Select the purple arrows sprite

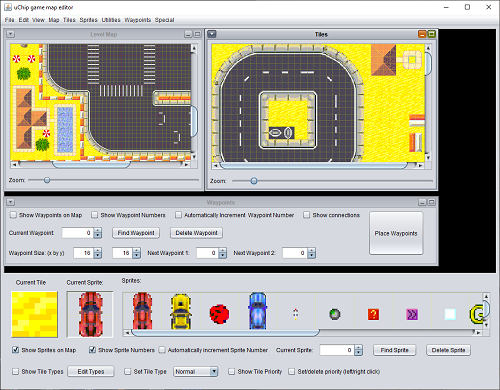412,314
